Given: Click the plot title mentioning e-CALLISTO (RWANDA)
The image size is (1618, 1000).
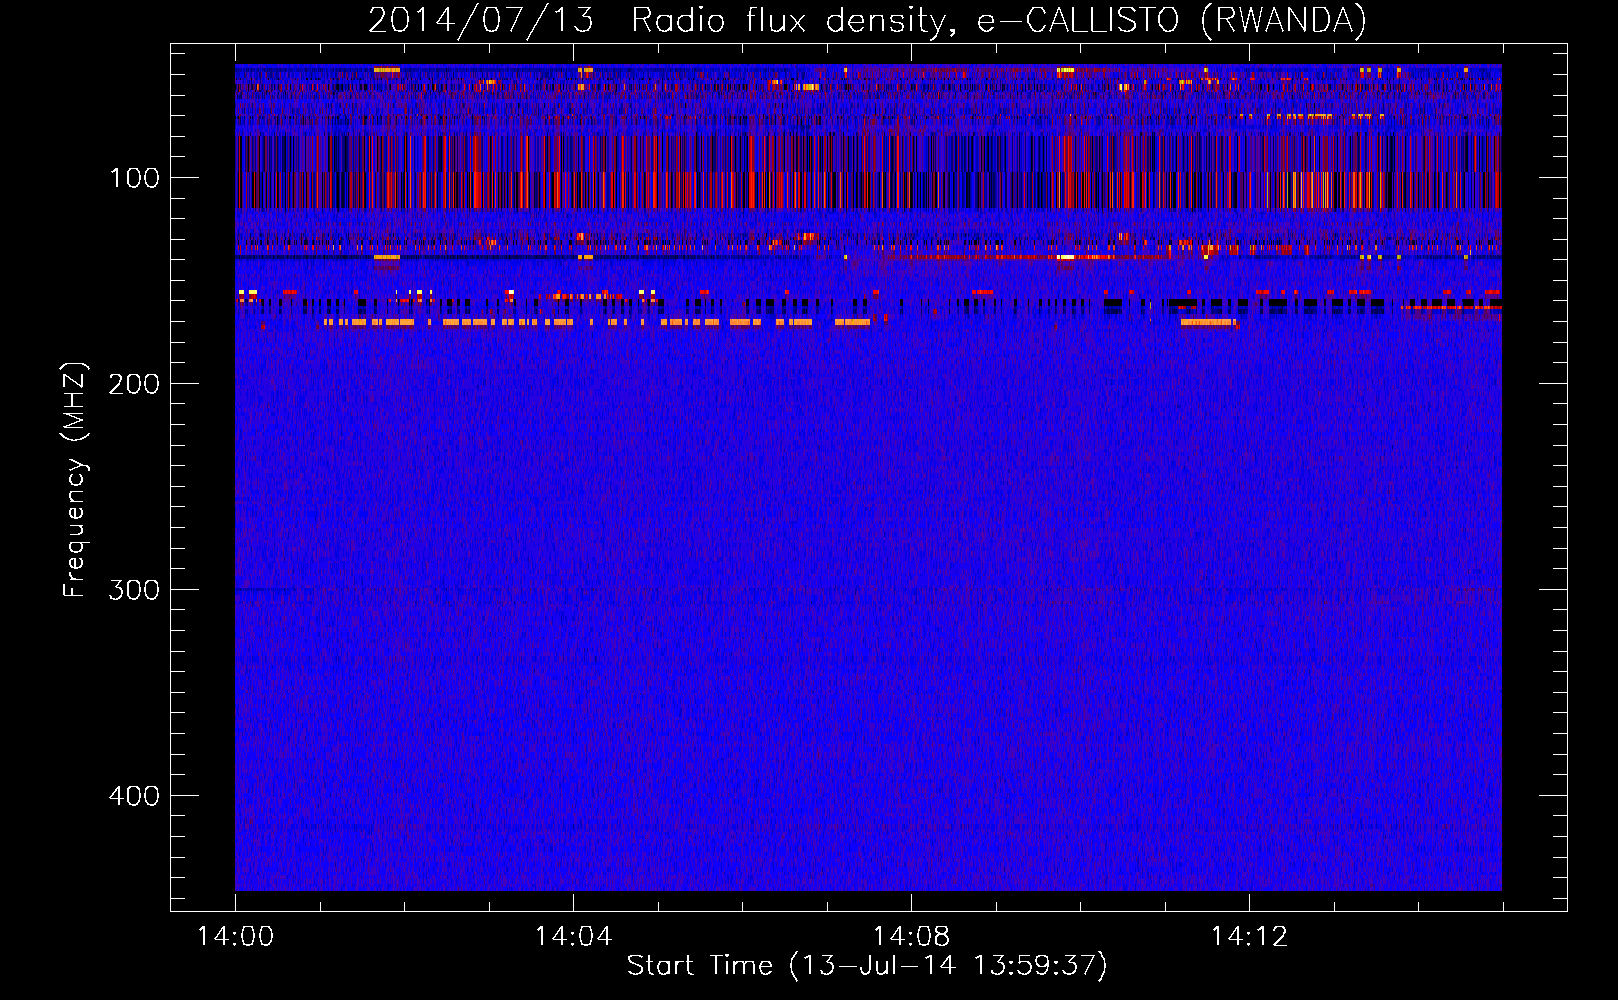Looking at the screenshot, I should 867,20.
